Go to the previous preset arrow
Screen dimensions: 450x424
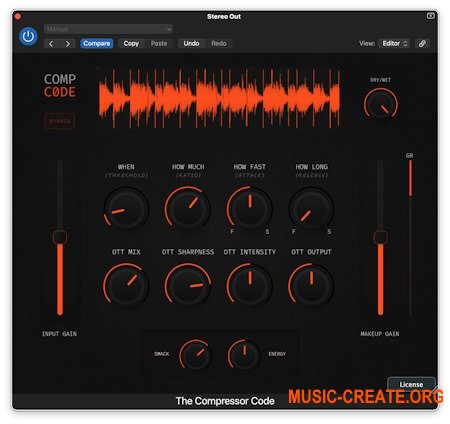(x=51, y=44)
